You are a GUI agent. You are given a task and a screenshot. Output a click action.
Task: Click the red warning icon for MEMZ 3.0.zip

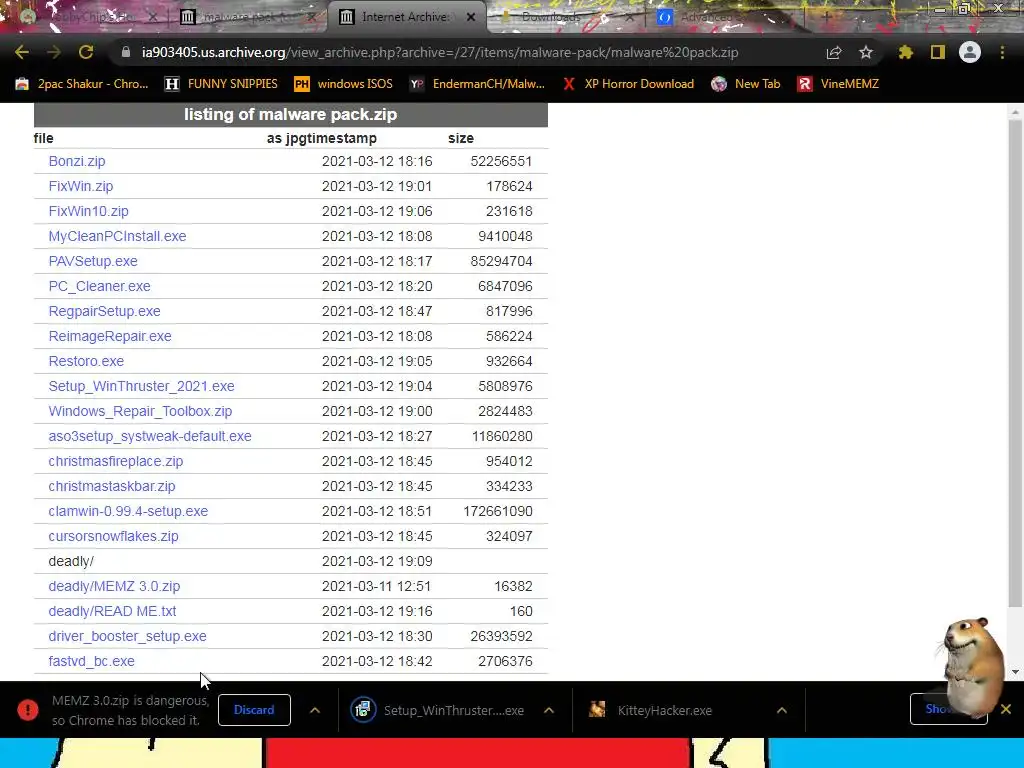27,710
